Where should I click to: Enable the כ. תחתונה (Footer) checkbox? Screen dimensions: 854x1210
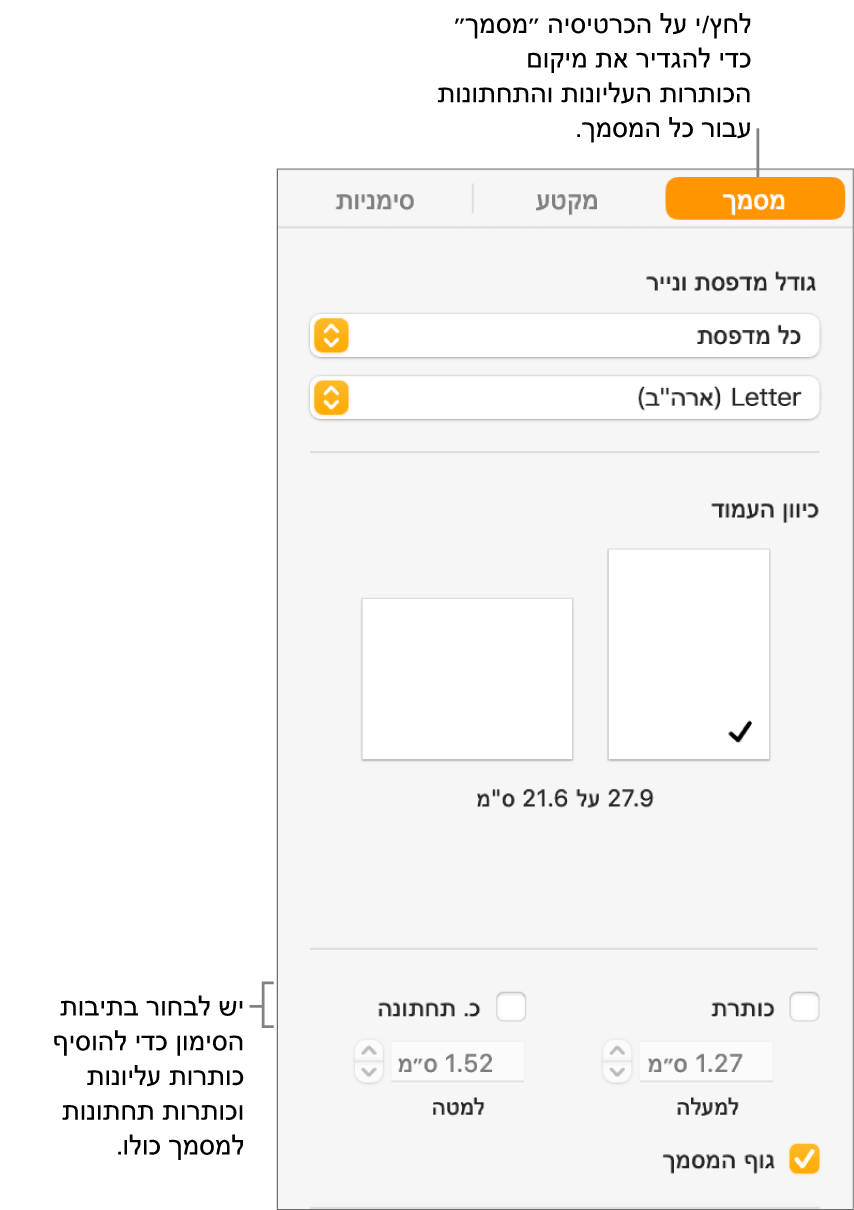[x=511, y=1007]
